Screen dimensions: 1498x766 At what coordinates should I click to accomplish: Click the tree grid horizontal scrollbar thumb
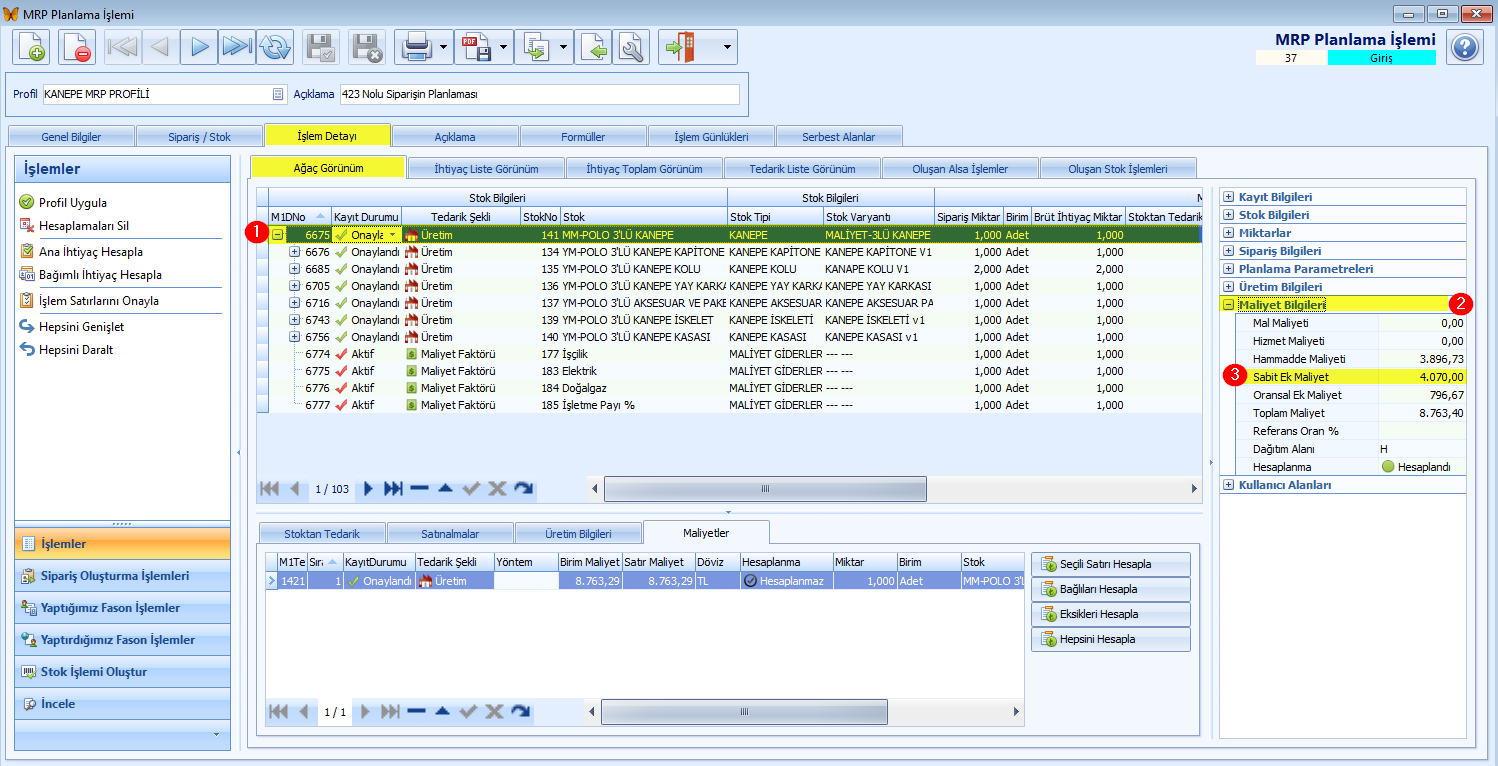[x=765, y=489]
